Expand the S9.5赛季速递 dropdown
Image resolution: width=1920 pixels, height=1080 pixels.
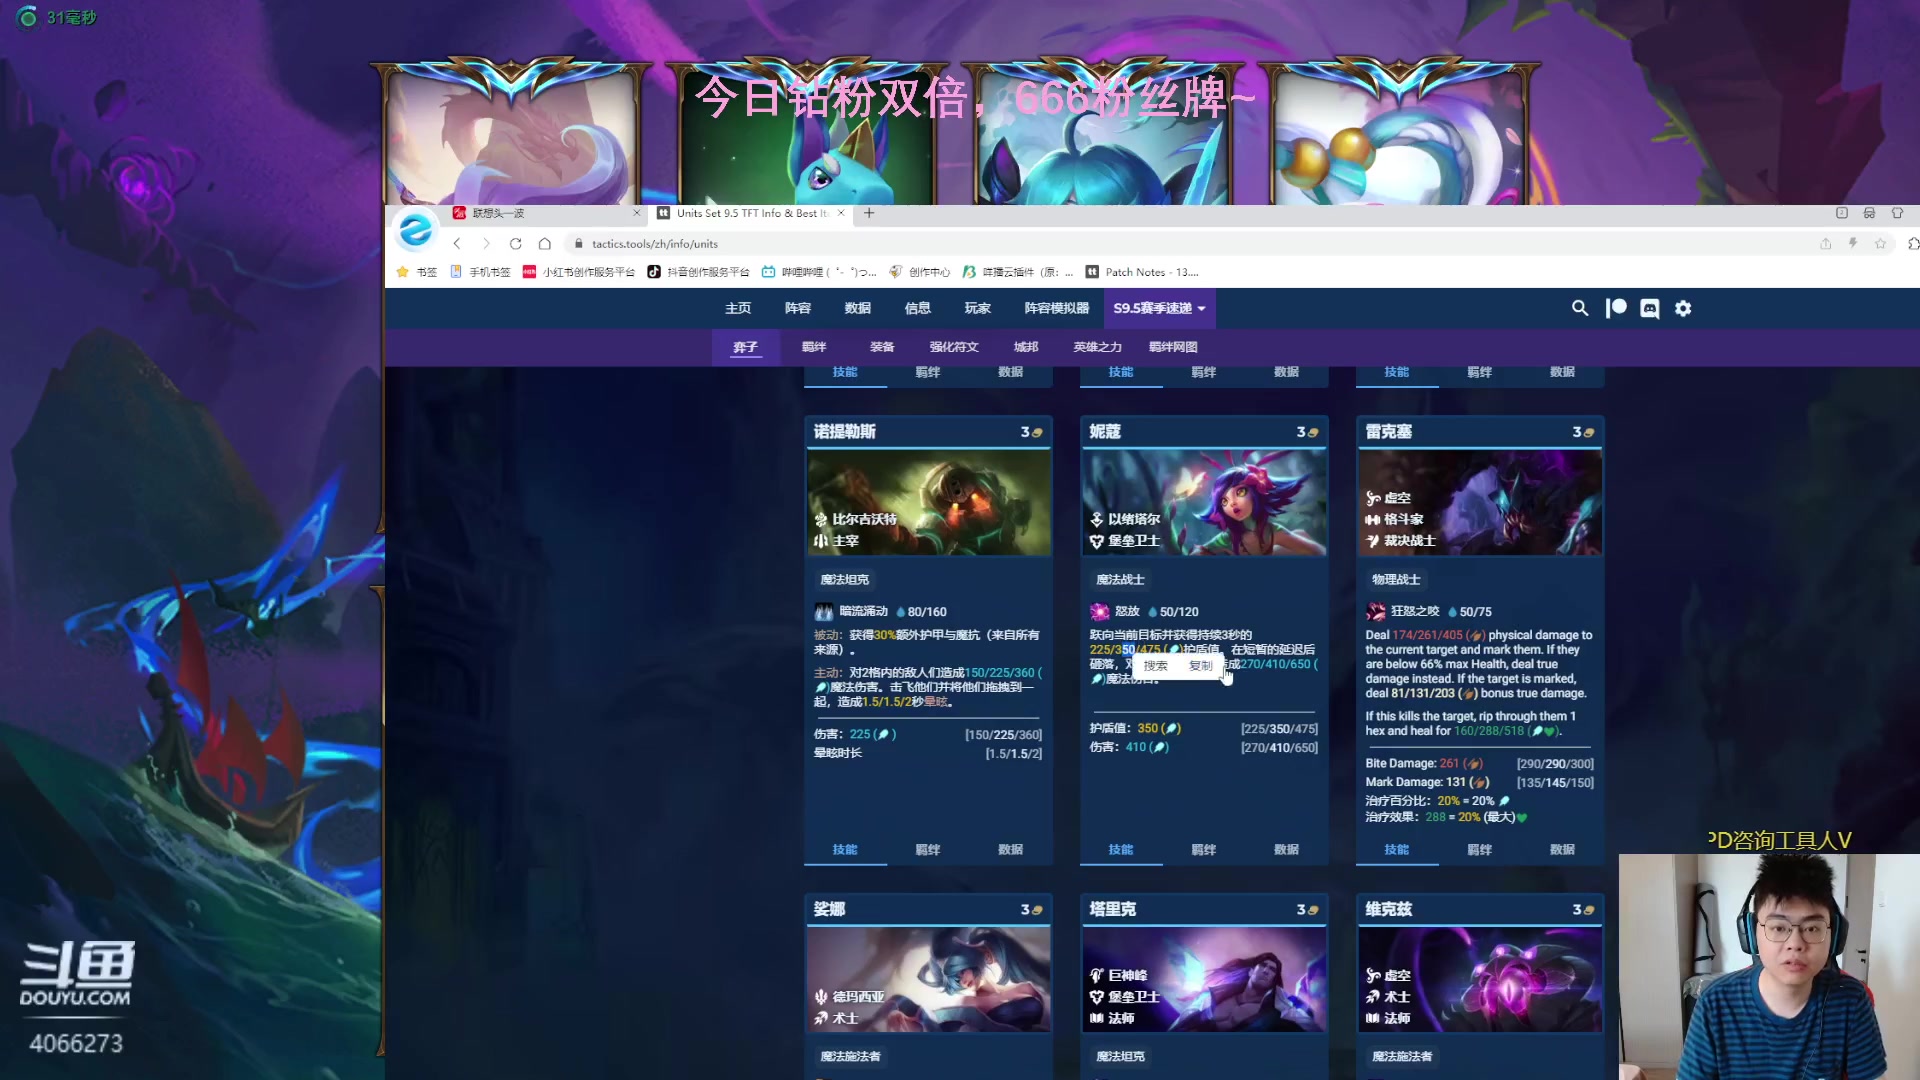(1159, 308)
